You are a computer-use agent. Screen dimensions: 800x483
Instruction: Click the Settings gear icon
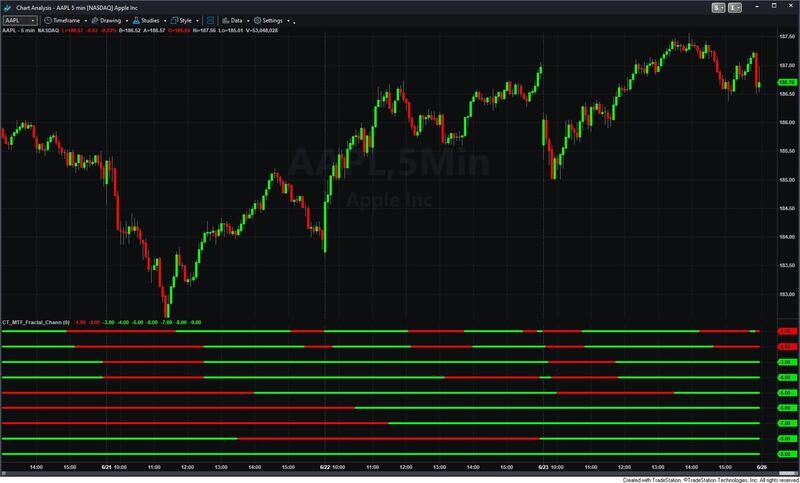pyautogui.click(x=258, y=20)
